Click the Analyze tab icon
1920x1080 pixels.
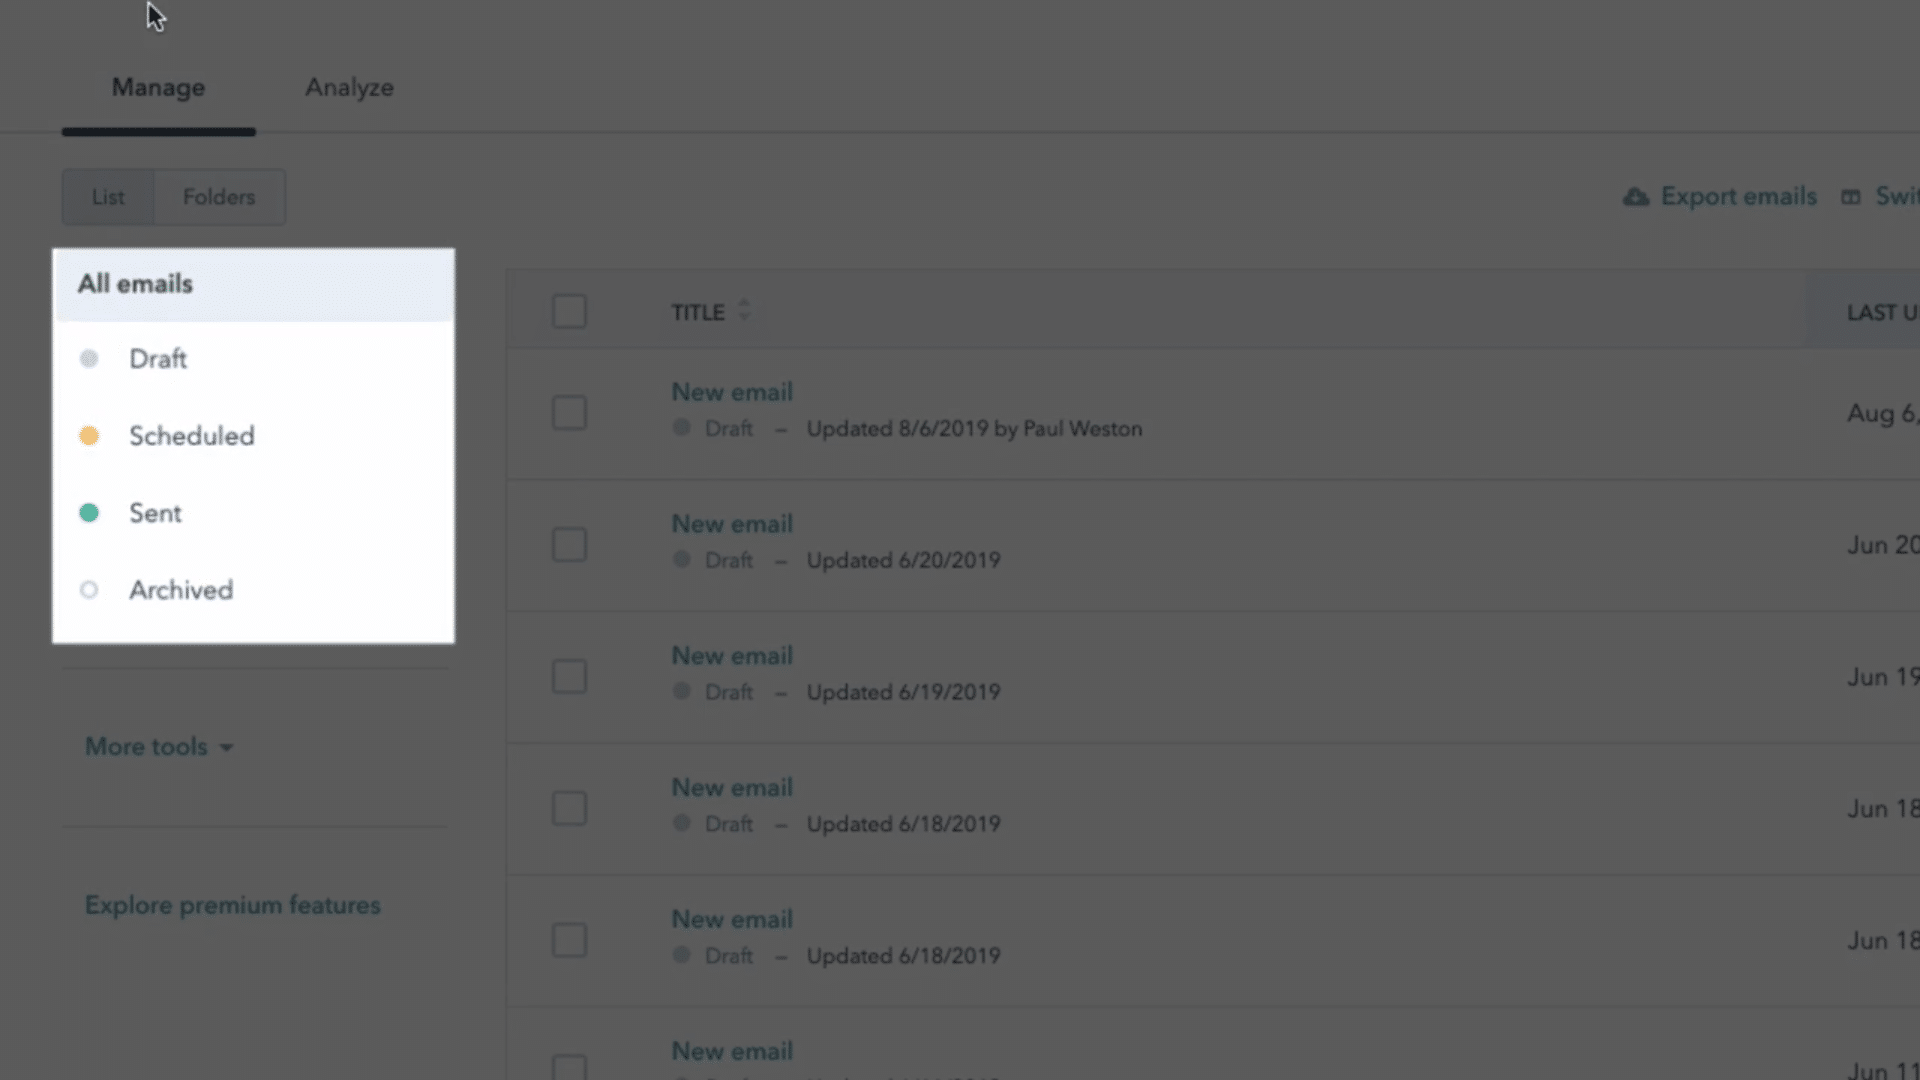point(348,87)
